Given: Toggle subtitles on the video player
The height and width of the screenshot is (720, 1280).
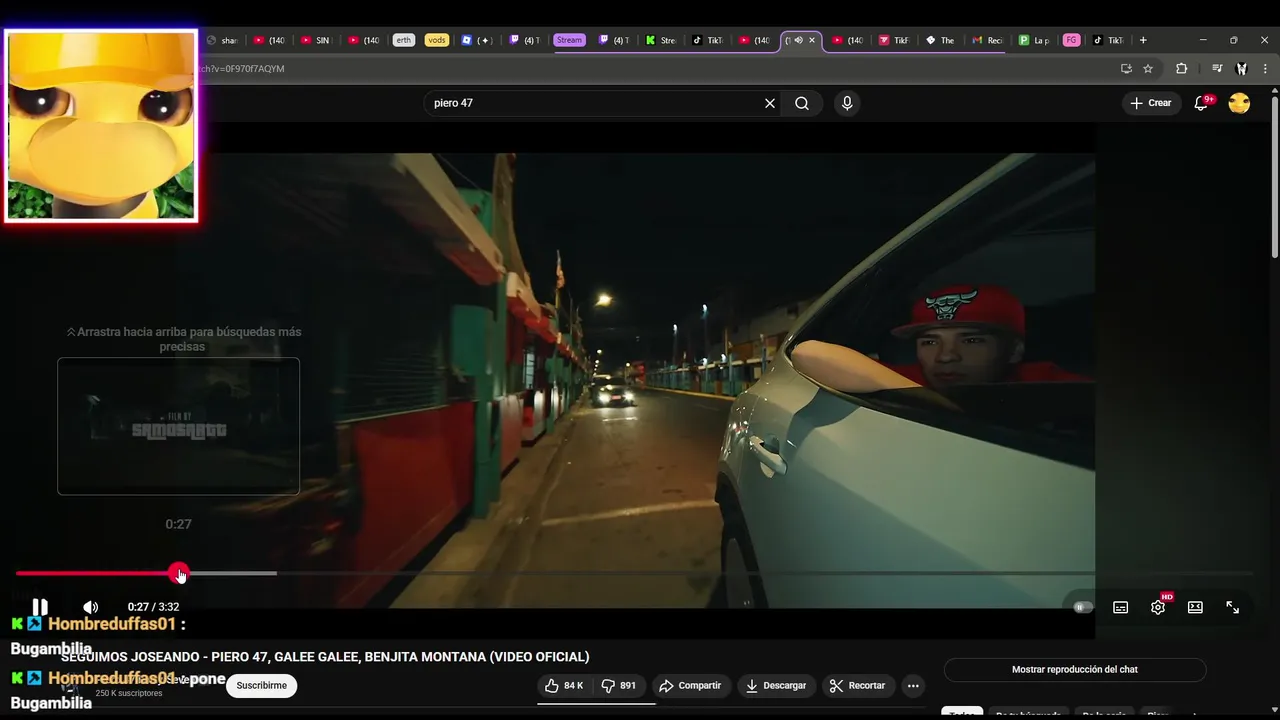Looking at the screenshot, I should (1121, 607).
